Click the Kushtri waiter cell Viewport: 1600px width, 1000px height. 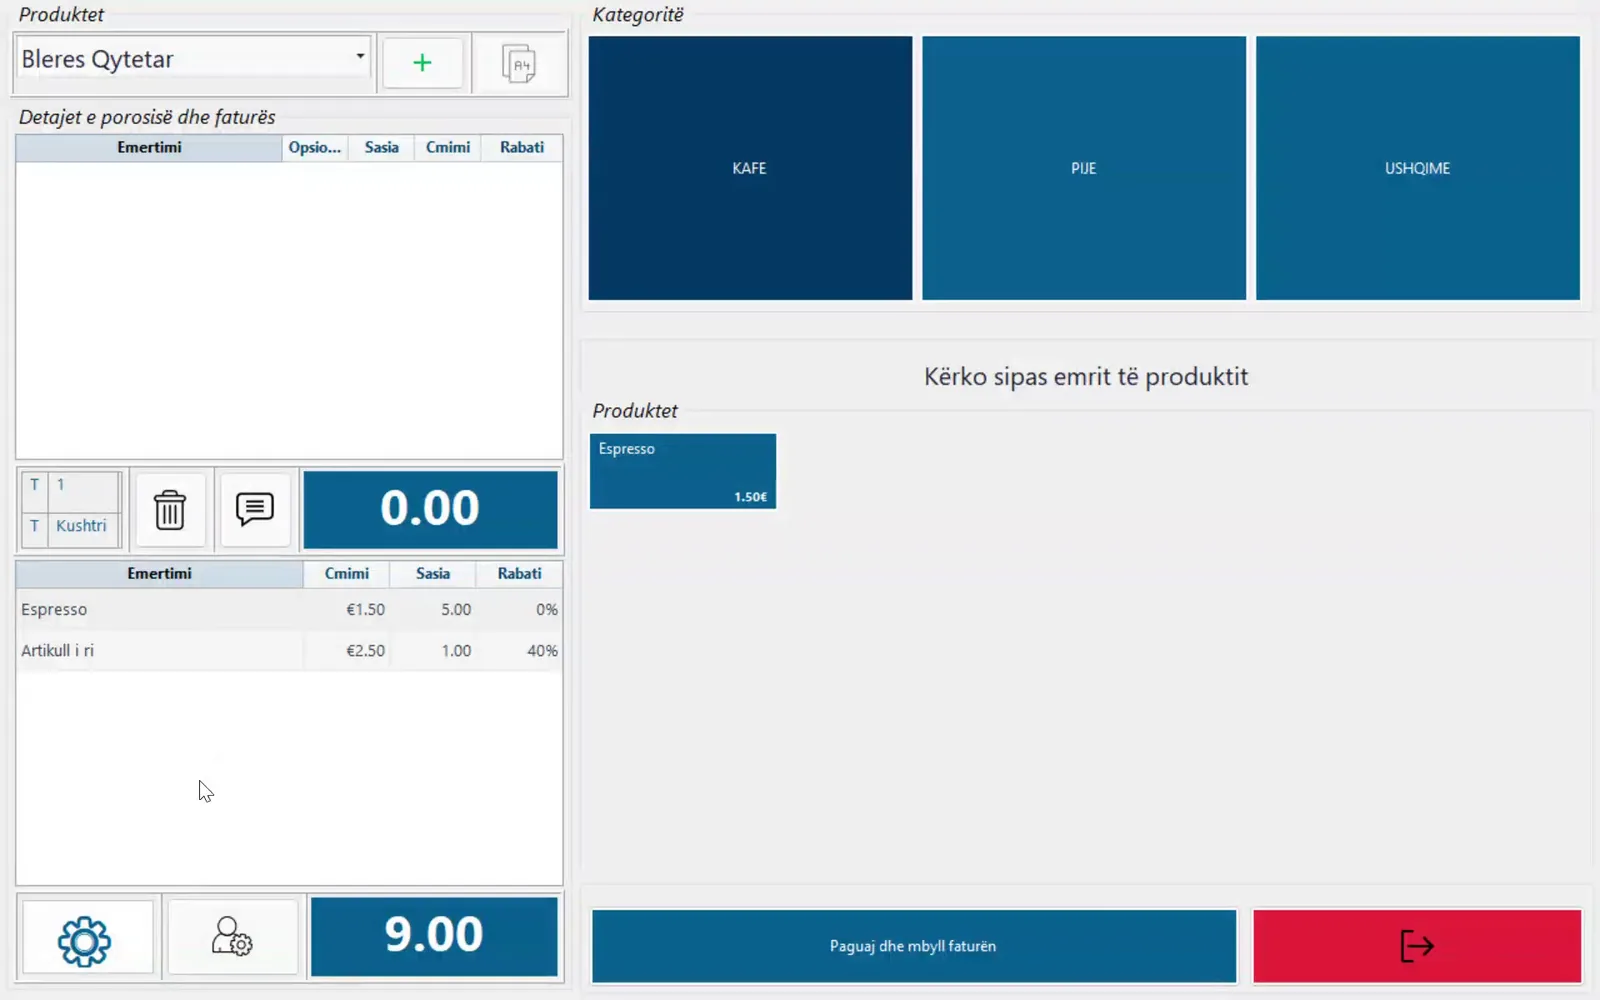(x=82, y=525)
